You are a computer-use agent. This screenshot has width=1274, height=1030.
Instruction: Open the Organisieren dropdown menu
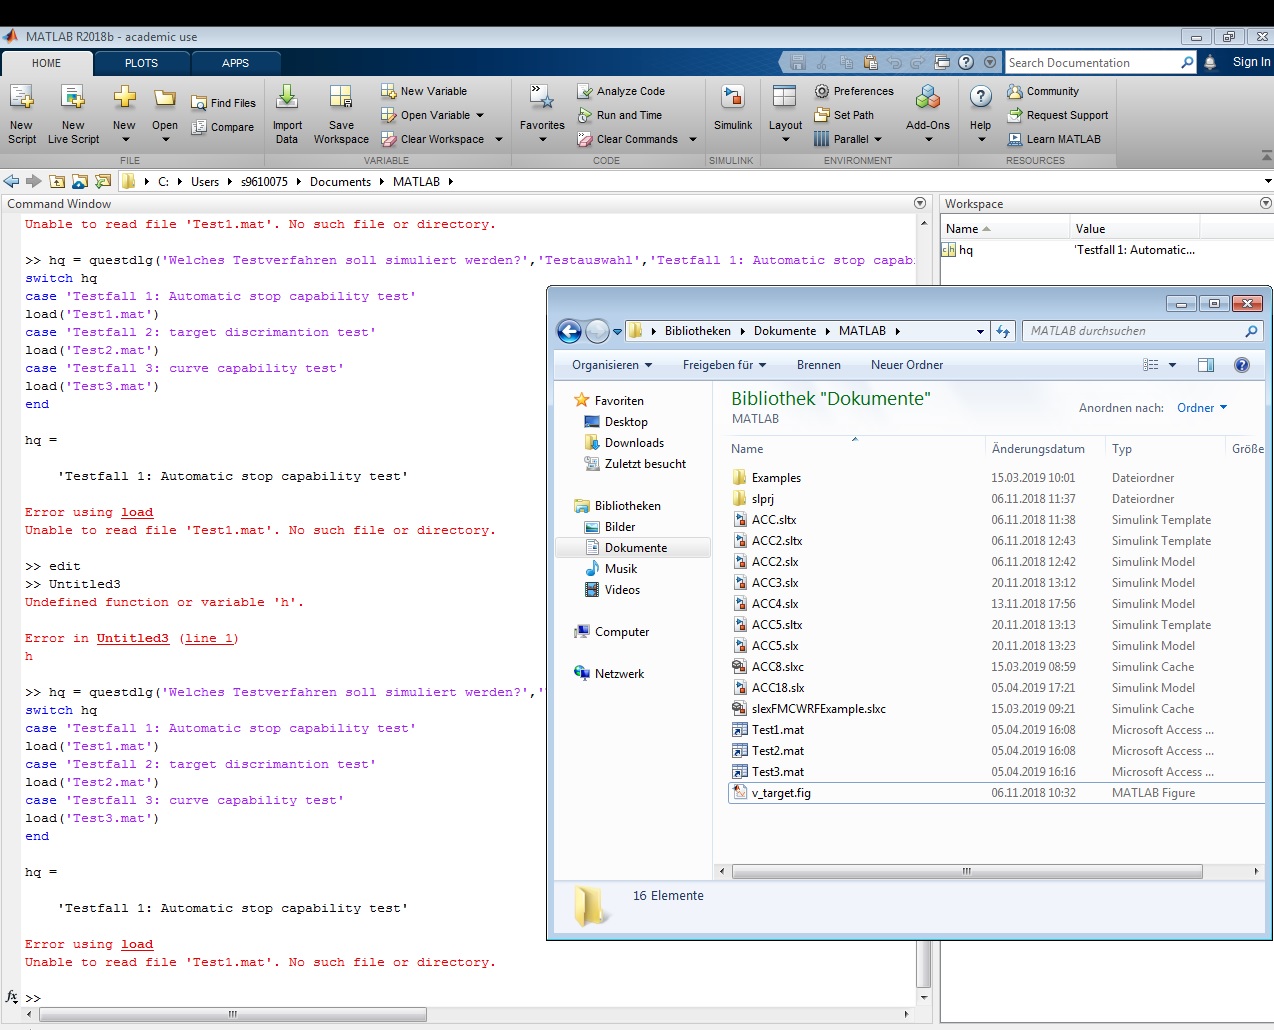point(611,365)
